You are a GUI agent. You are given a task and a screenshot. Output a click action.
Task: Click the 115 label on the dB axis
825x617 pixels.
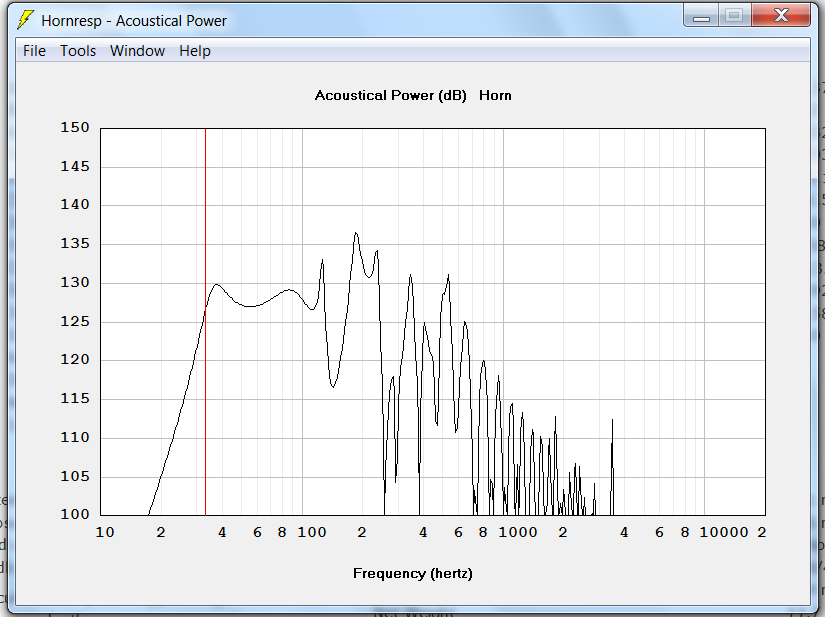point(75,399)
